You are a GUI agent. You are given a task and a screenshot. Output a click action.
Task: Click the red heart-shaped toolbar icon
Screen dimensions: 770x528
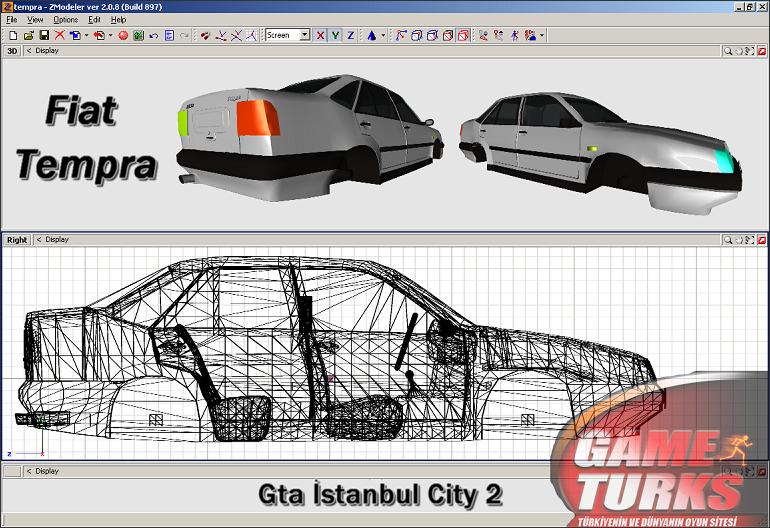[205, 35]
